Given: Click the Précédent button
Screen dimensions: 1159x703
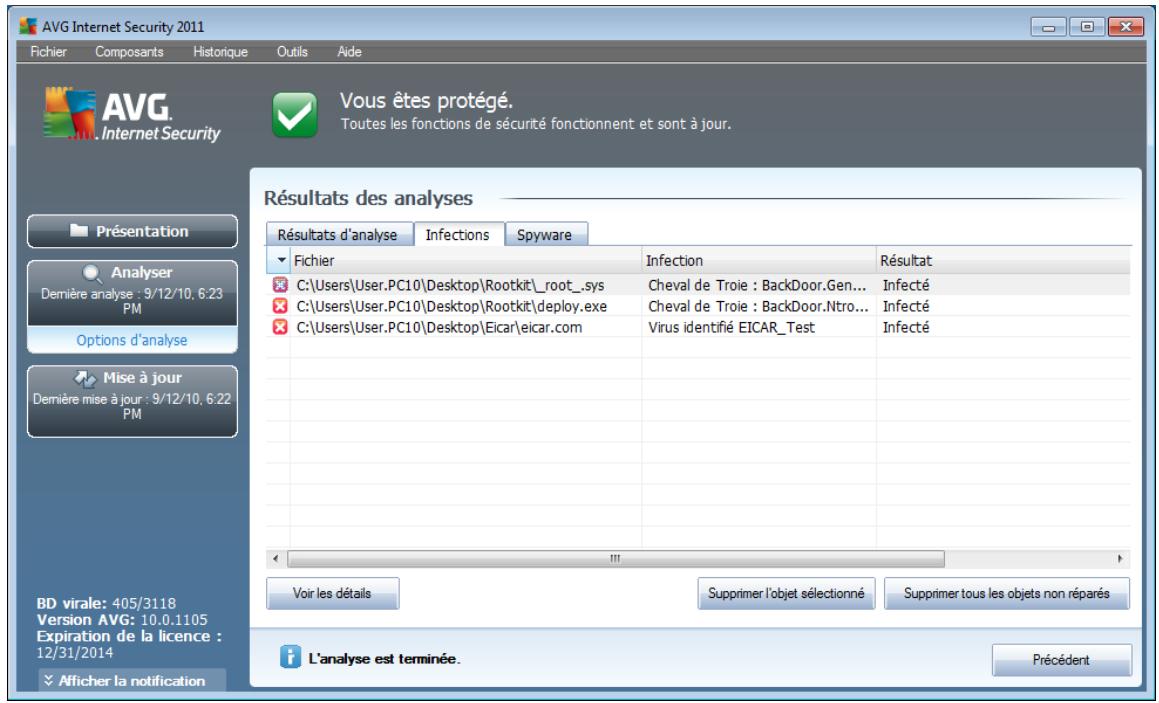Looking at the screenshot, I should coord(1061,659).
